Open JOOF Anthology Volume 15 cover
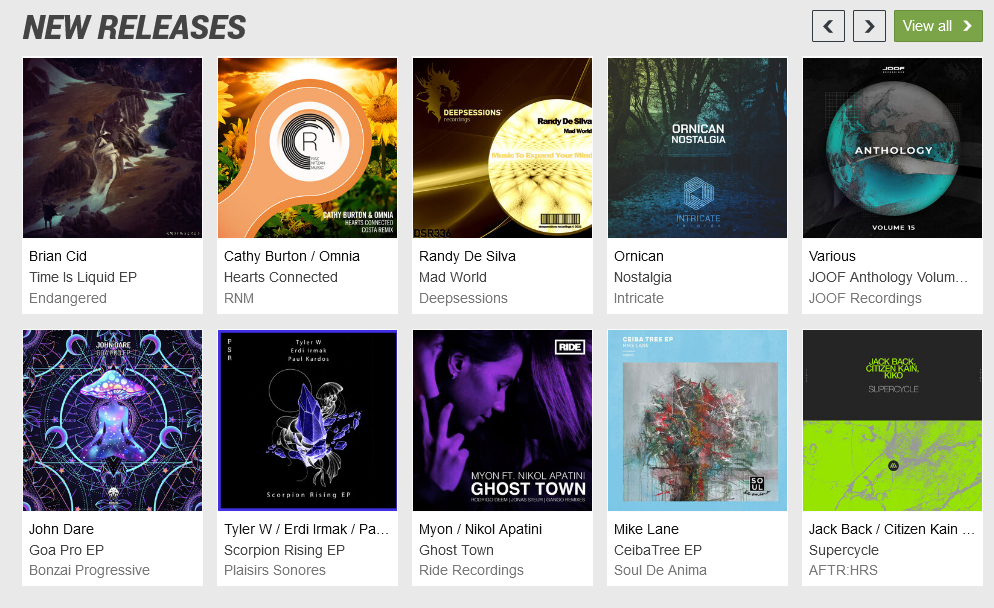The image size is (994, 608). [x=892, y=148]
